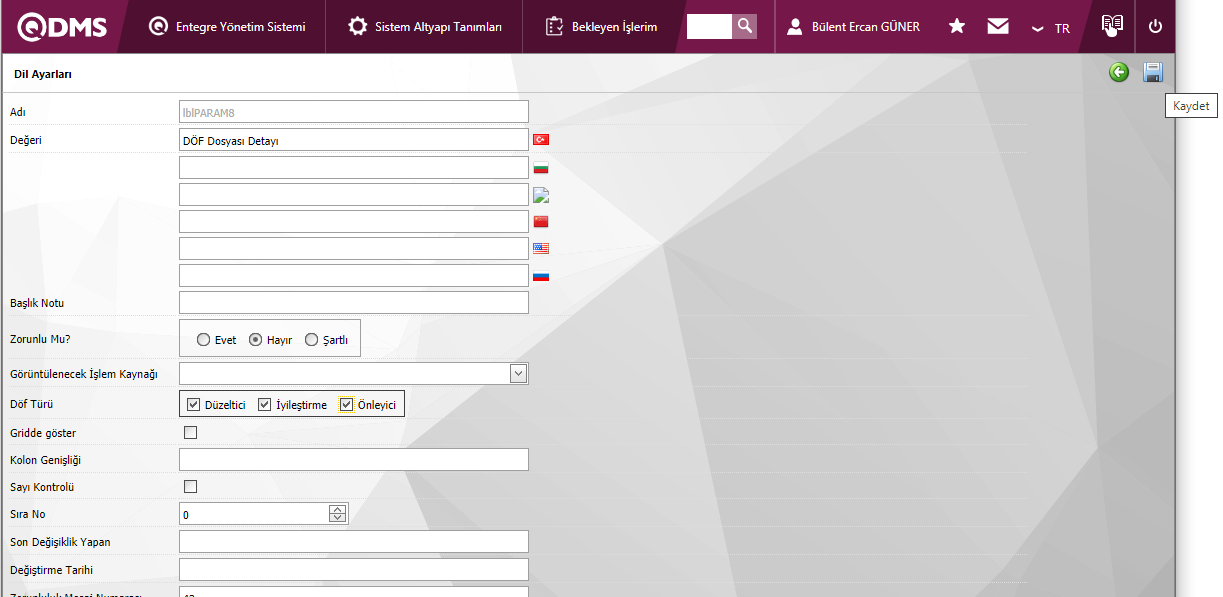
Task: Focus the top search box
Action: (709, 26)
